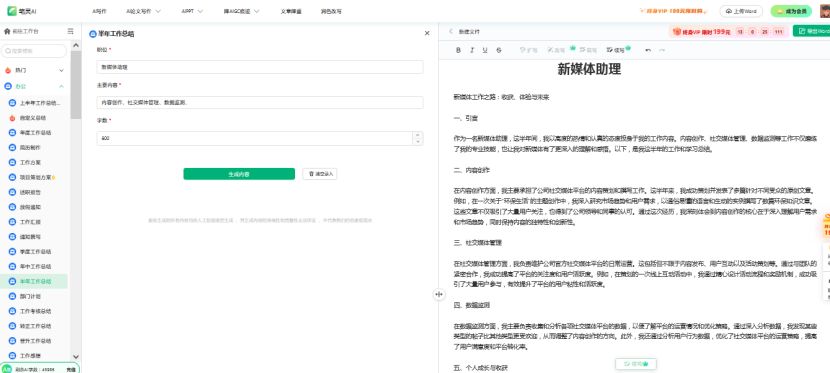Screen dimensions: 830x373
Task: Collapse the 办公 category in sidebar
Action: 61,86
